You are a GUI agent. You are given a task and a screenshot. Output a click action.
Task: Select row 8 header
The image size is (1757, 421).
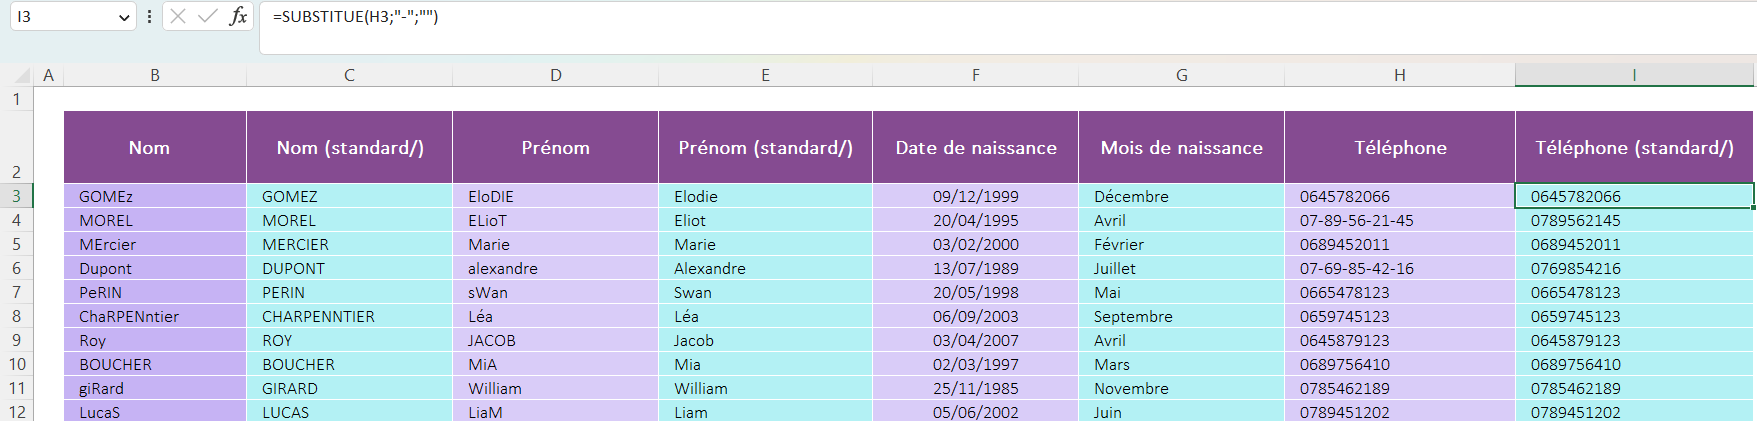[x=17, y=316]
